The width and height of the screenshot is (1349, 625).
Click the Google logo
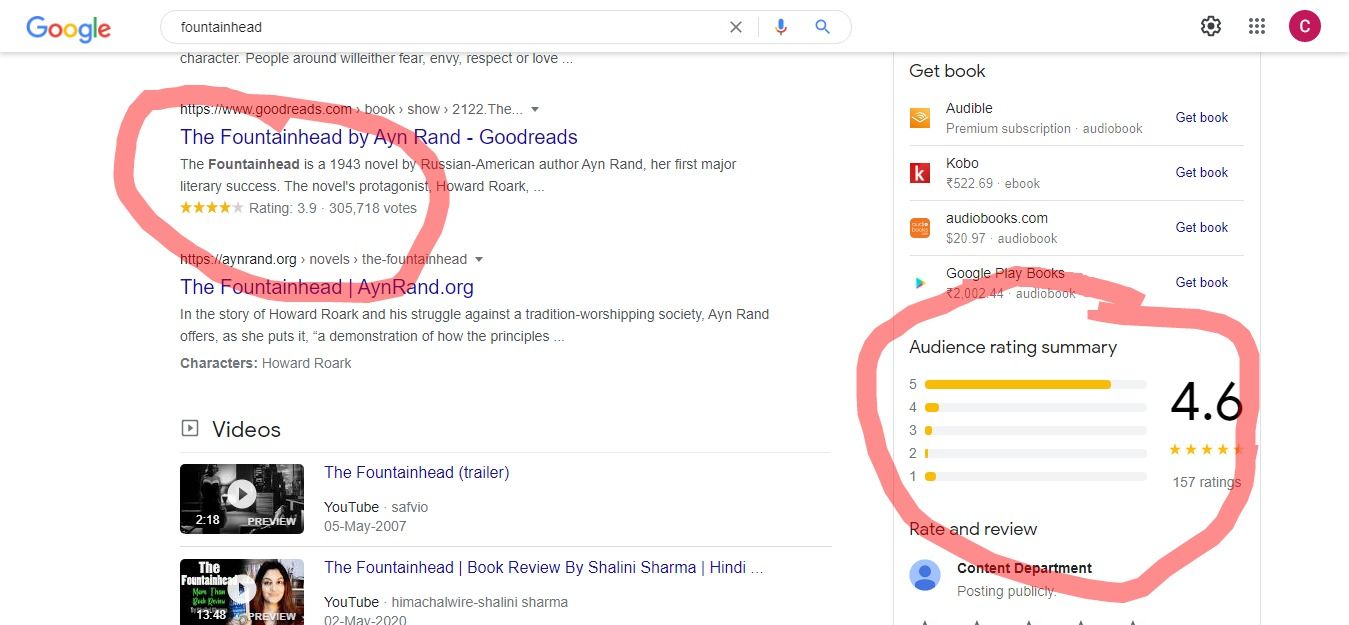click(68, 29)
